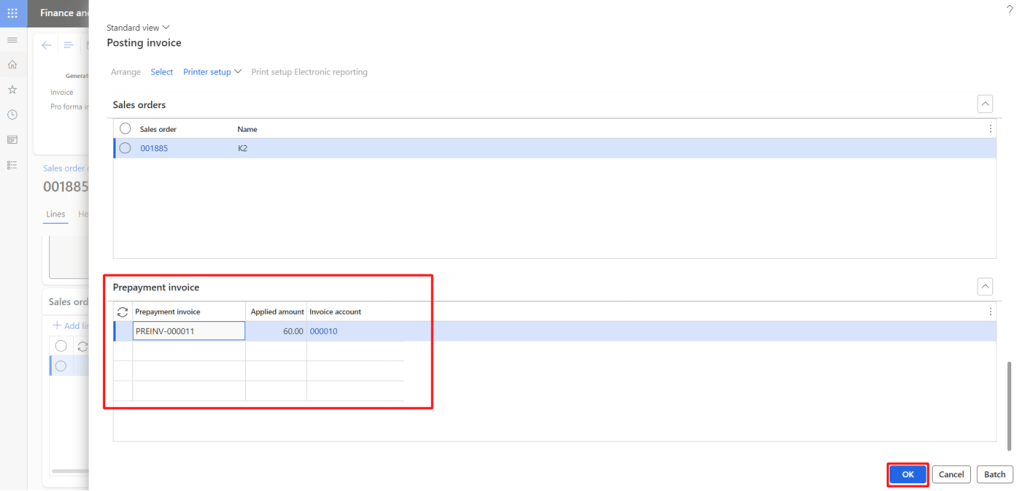The image size is (1022, 491).
Task: Click the help question mark icon
Action: (x=1009, y=9)
